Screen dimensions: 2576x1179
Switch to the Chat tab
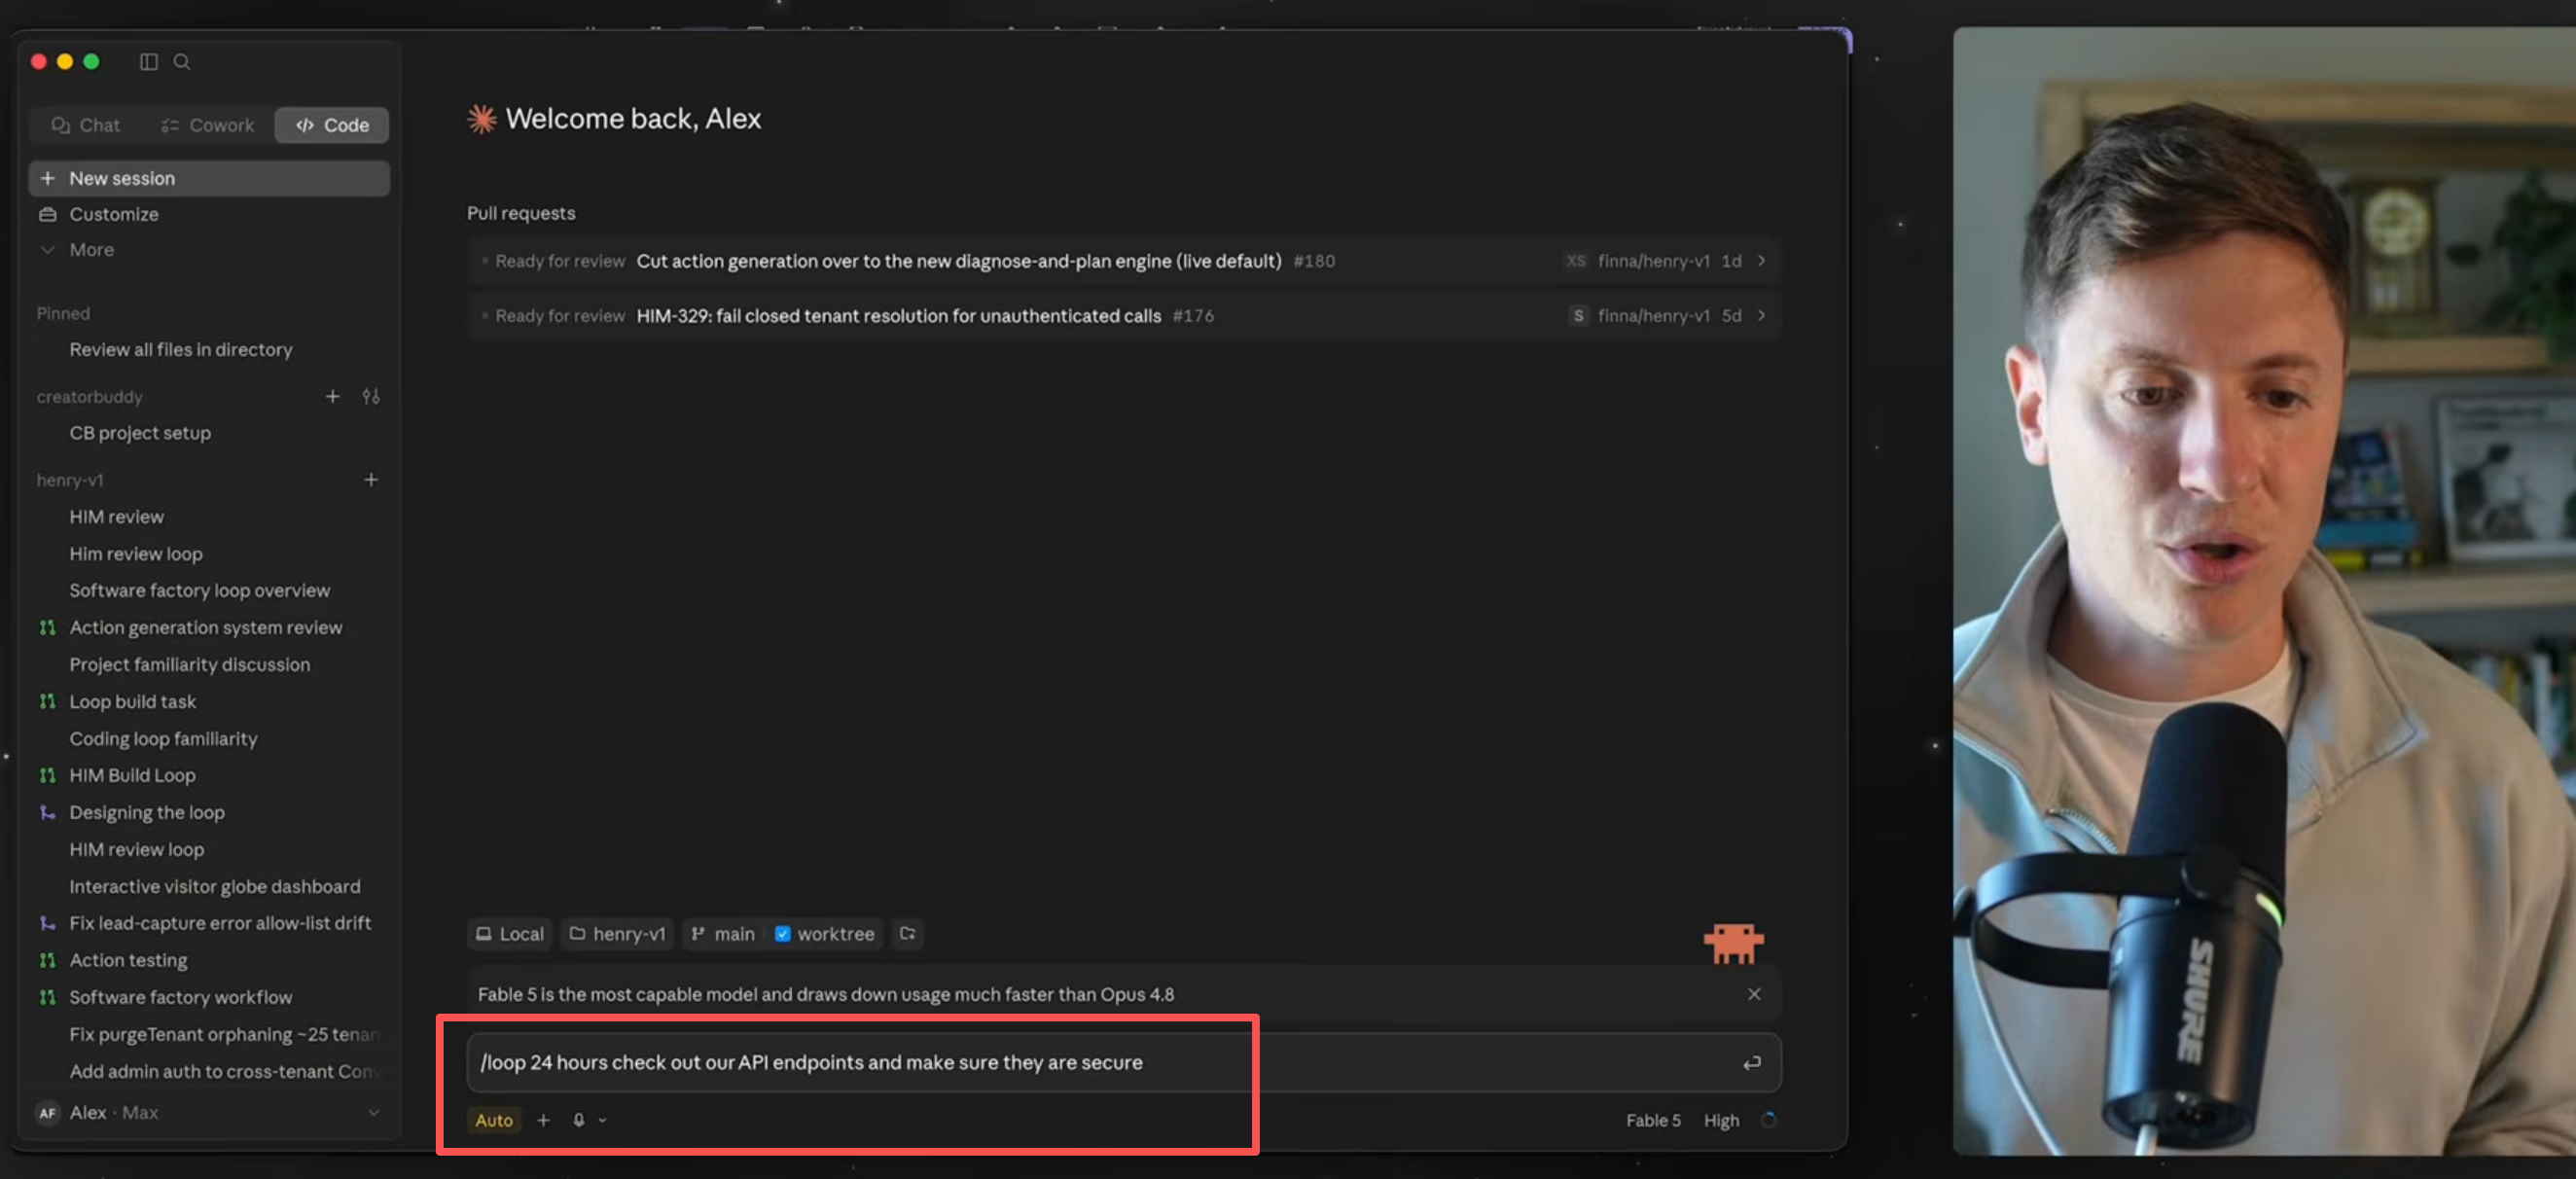(86, 126)
